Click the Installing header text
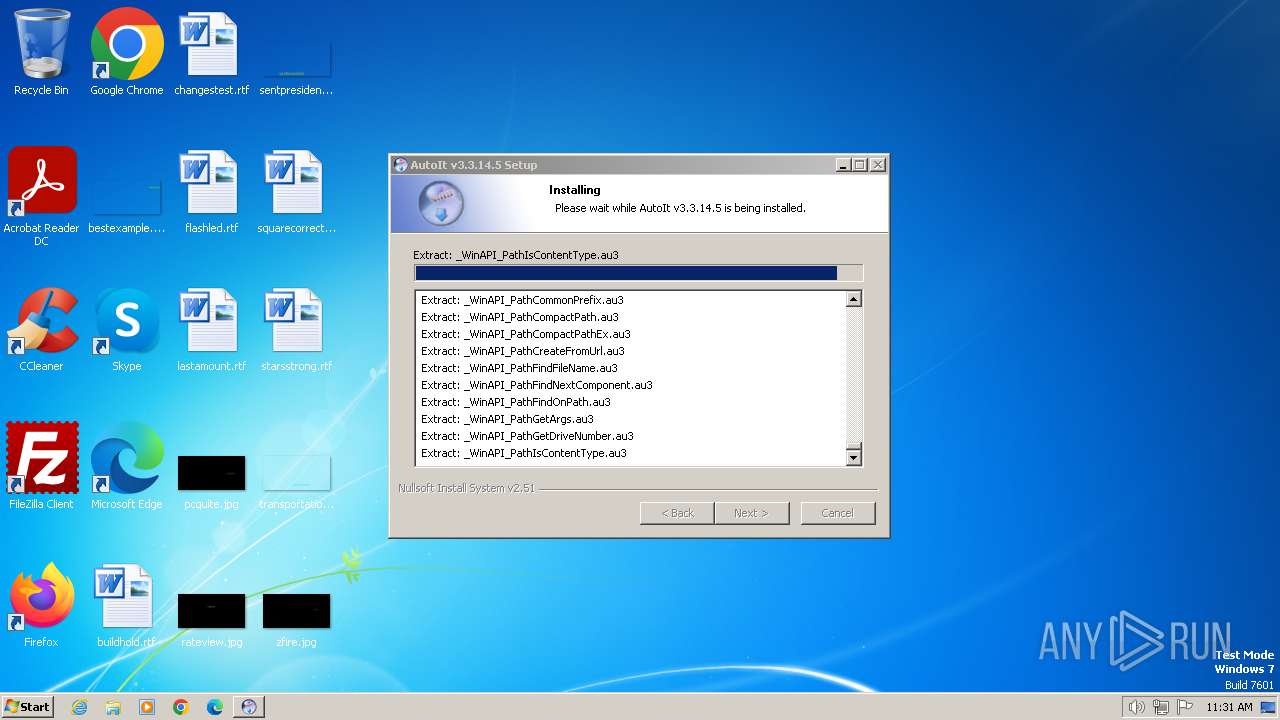Screen dimensions: 1280x720 tap(575, 190)
